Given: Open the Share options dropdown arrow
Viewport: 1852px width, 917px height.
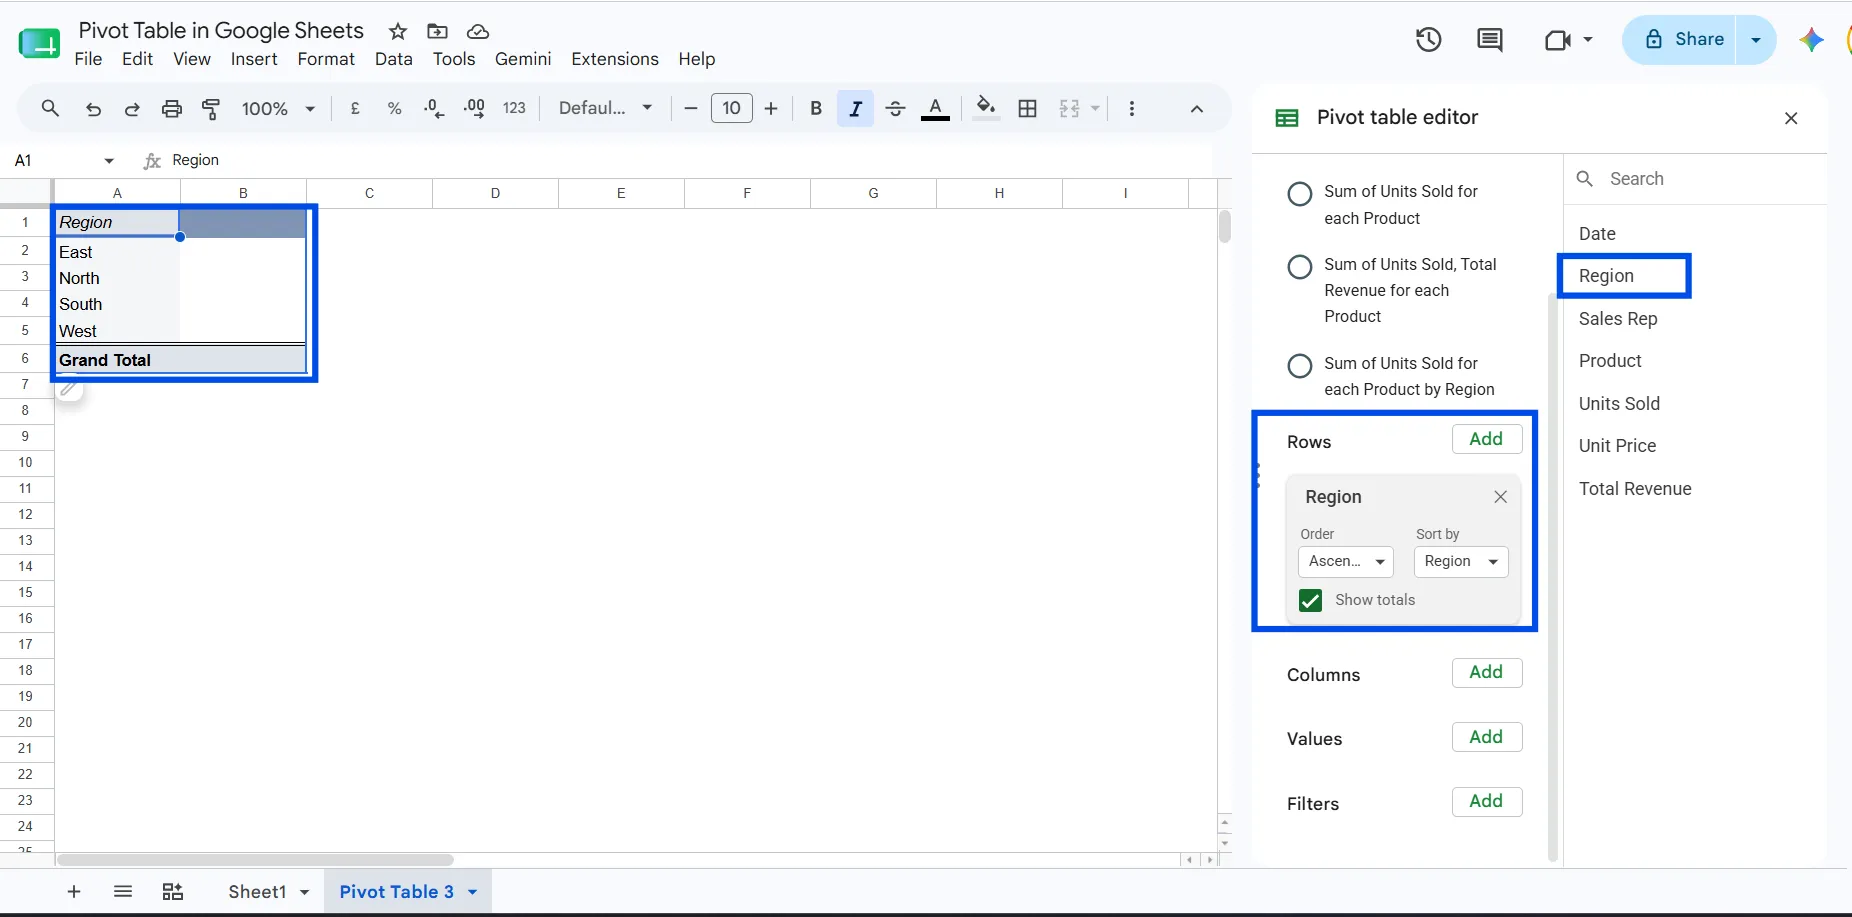Looking at the screenshot, I should [1756, 40].
